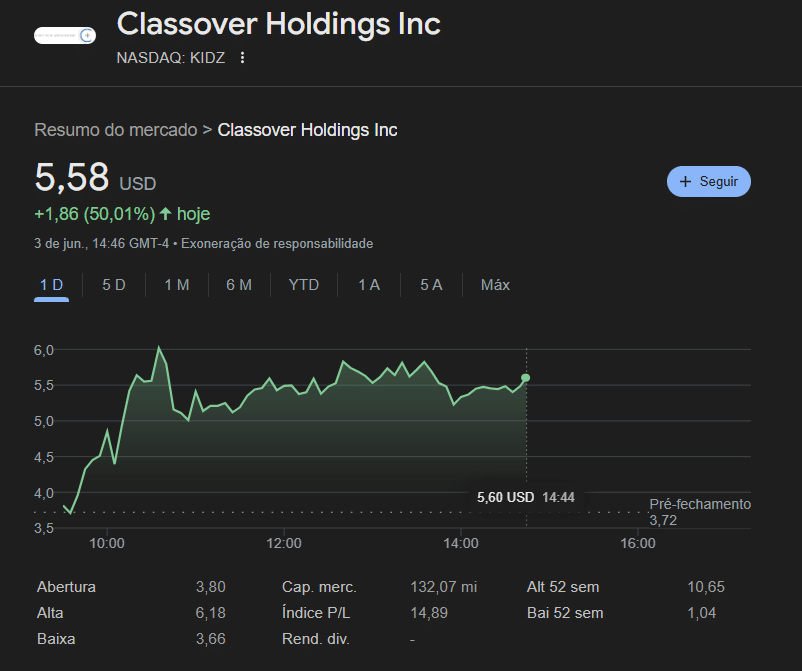
Task: Open Exoneração de responsabilidade disclaimer link
Action: click(x=277, y=243)
